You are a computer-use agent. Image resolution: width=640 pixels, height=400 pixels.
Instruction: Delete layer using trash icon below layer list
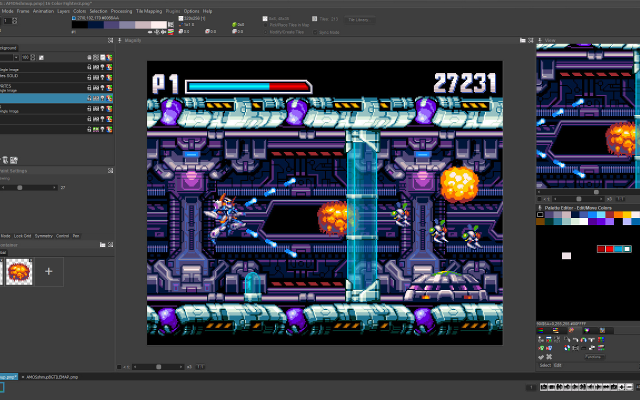click(x=6, y=160)
